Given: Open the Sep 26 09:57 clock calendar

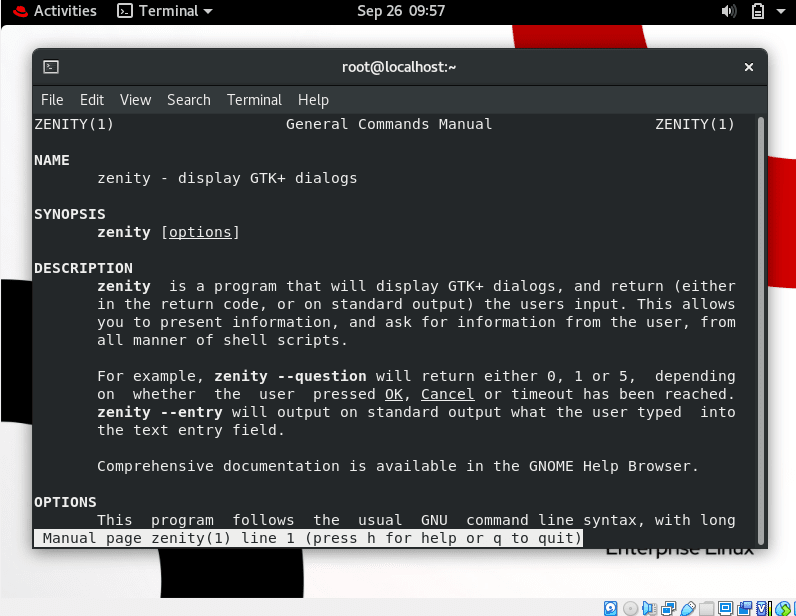Looking at the screenshot, I should (401, 11).
